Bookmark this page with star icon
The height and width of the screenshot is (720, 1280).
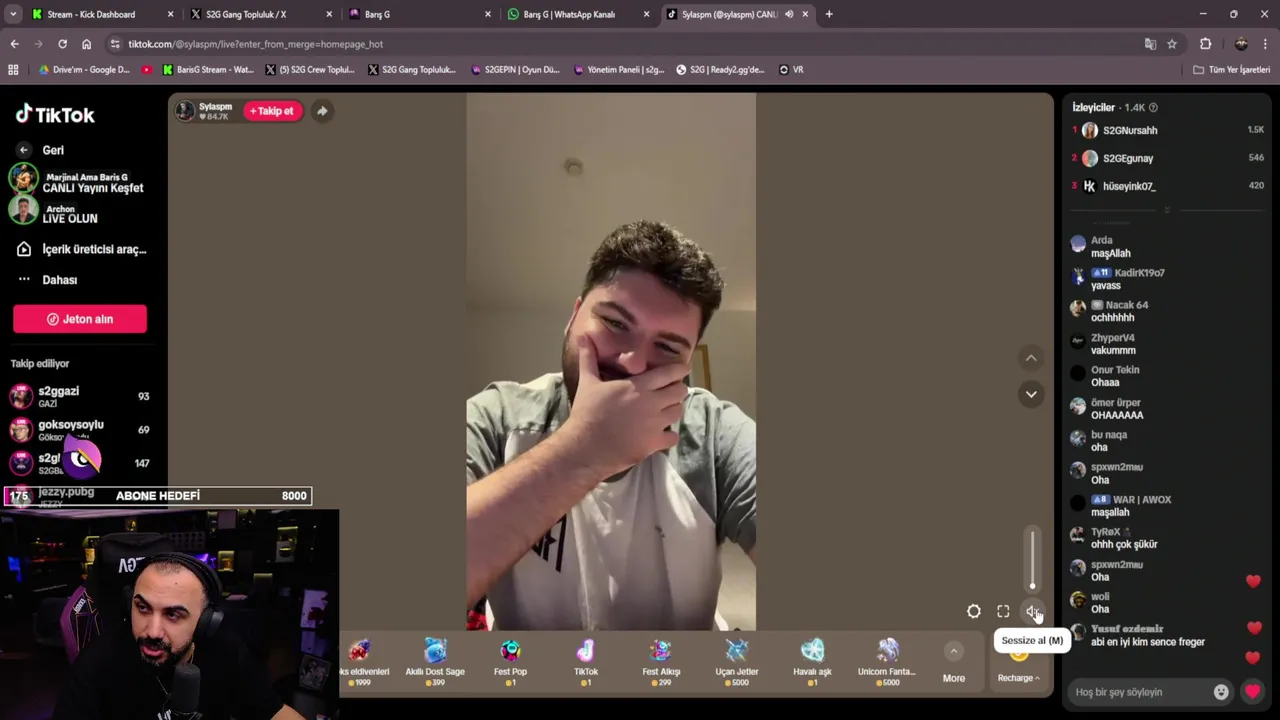coord(1172,44)
